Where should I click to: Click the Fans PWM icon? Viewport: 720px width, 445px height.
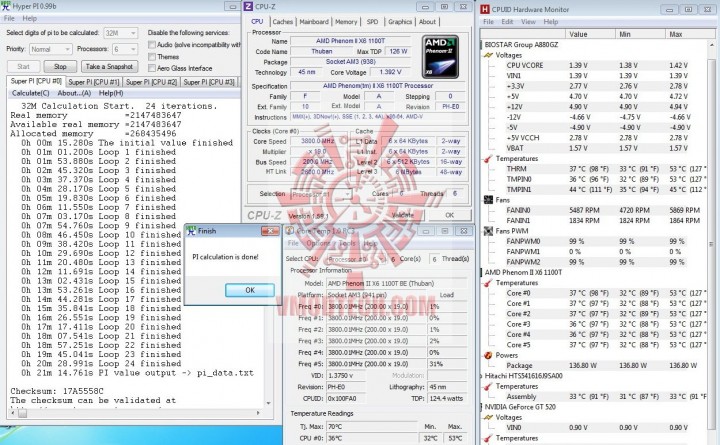pyautogui.click(x=489, y=231)
